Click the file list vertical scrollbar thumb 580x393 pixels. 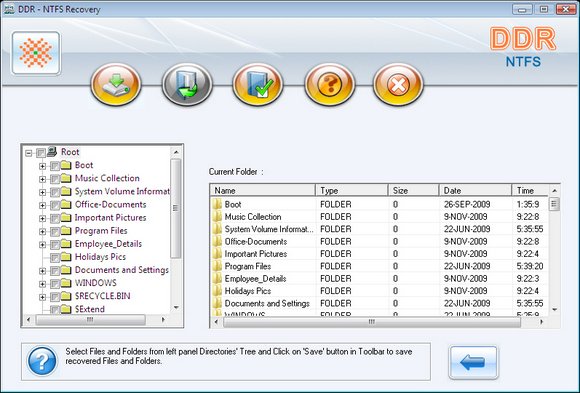554,204
